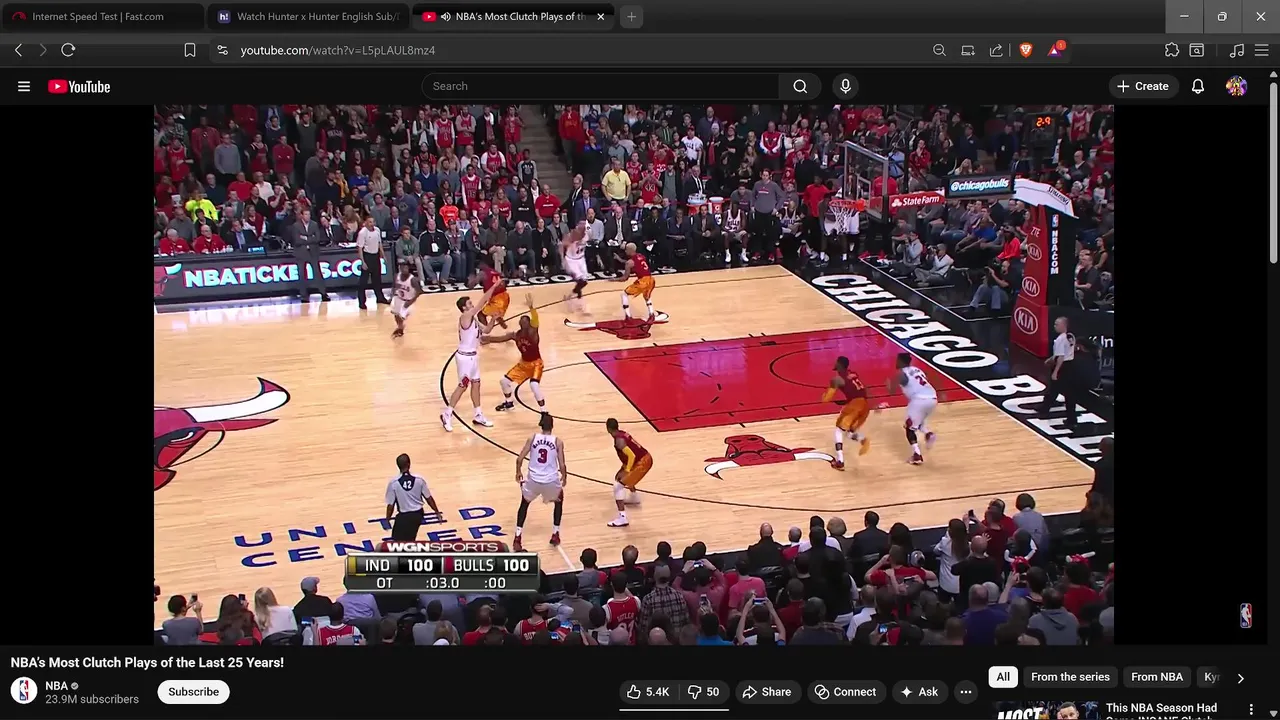Screen dimensions: 1280x720
Task: Click the video title text
Action: 147,662
